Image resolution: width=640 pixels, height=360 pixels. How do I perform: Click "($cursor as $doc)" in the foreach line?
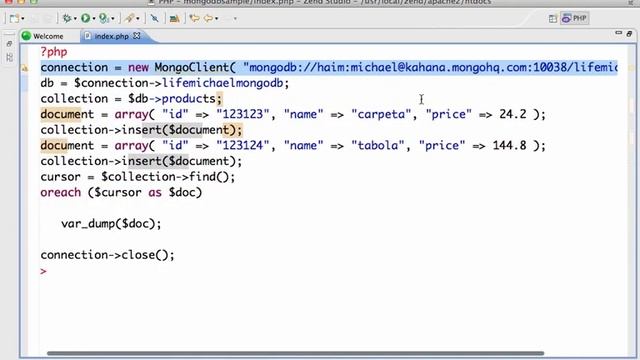[x=145, y=192]
